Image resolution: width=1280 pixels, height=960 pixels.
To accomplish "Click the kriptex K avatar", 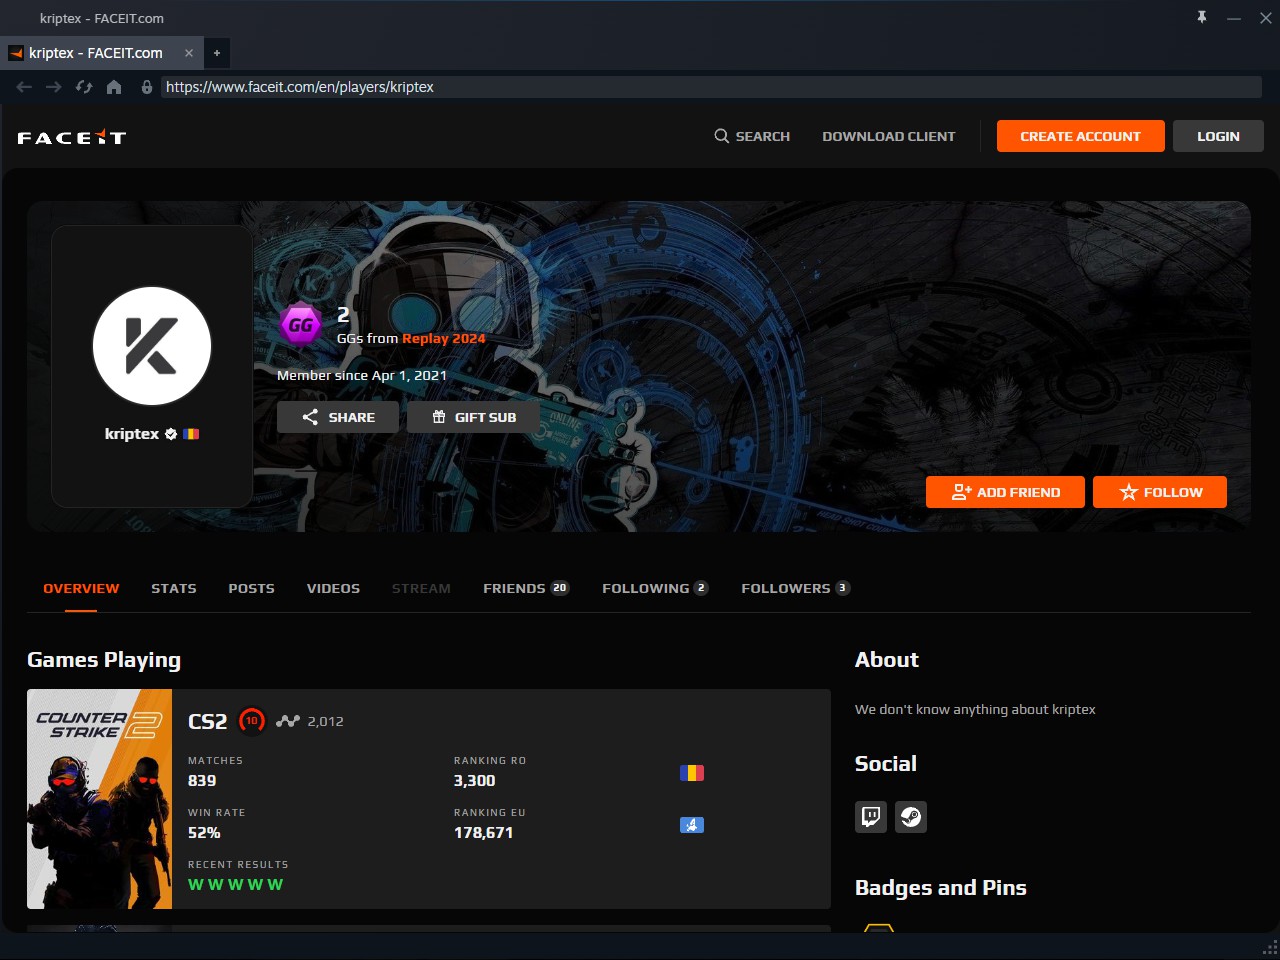I will coord(152,346).
